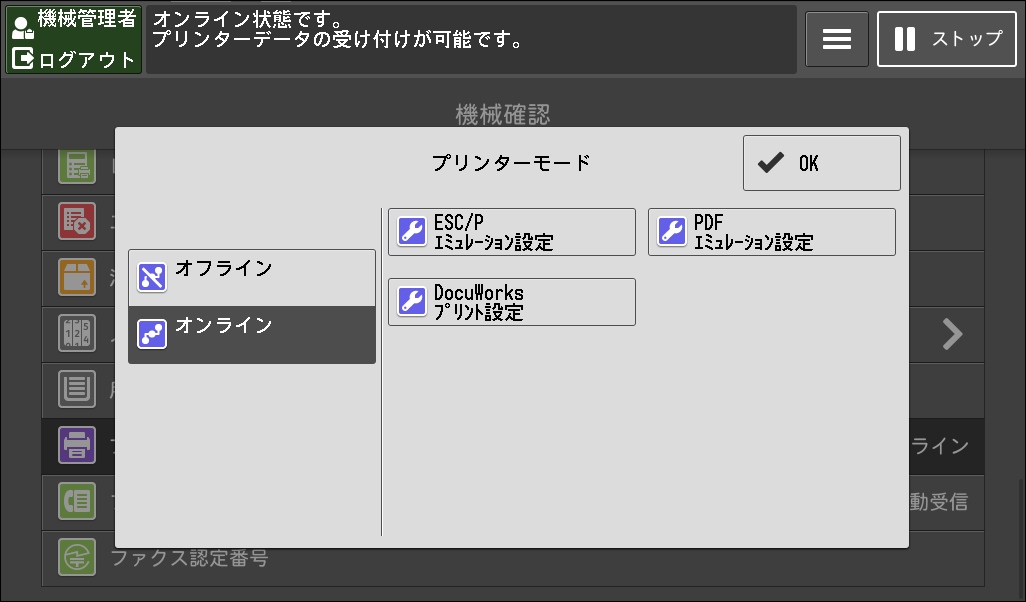The width and height of the screenshot is (1026, 602).
Task: Click the wrench icon for ESC/P settings
Action: [412, 232]
